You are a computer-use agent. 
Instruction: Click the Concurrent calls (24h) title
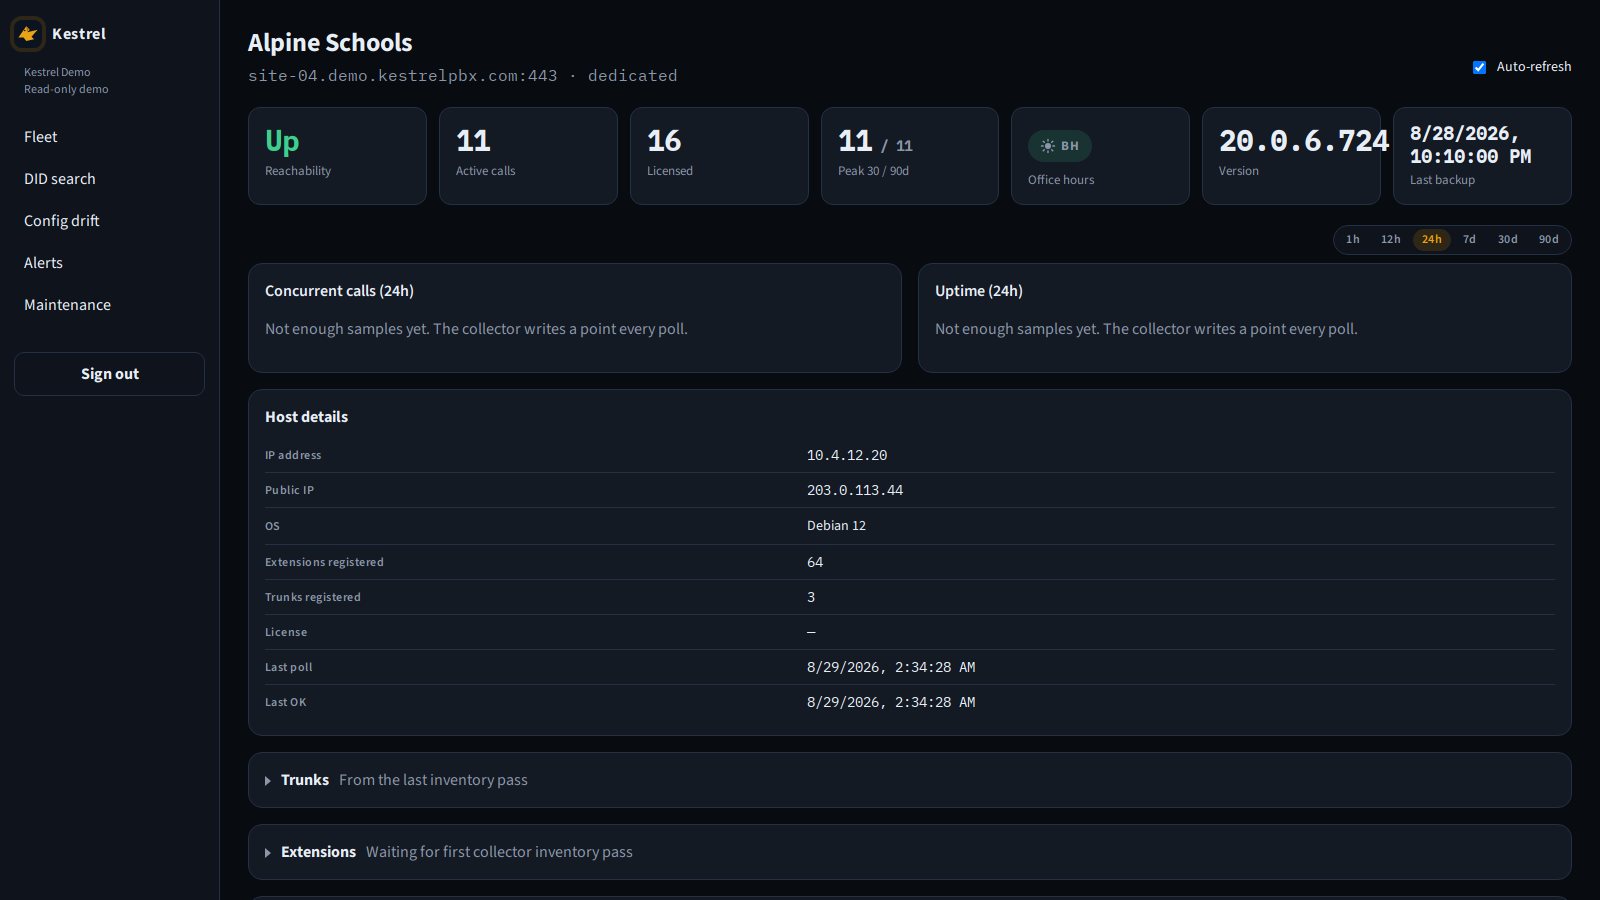(339, 291)
